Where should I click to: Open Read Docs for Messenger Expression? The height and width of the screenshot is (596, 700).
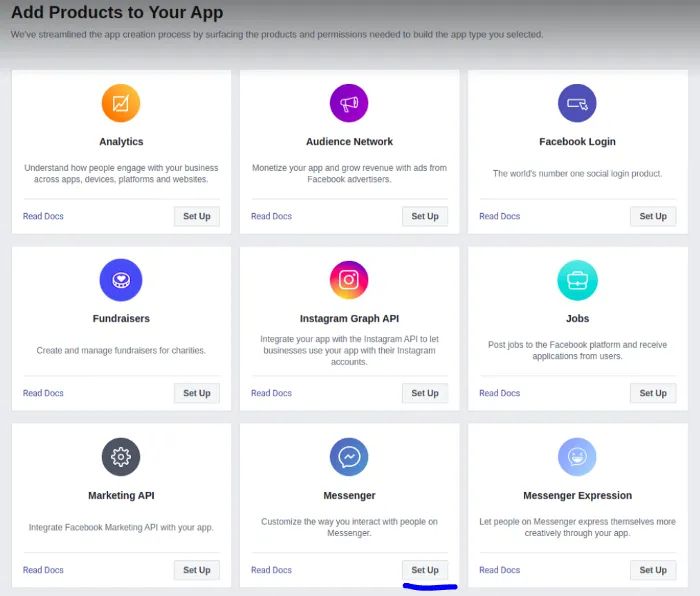click(500, 570)
